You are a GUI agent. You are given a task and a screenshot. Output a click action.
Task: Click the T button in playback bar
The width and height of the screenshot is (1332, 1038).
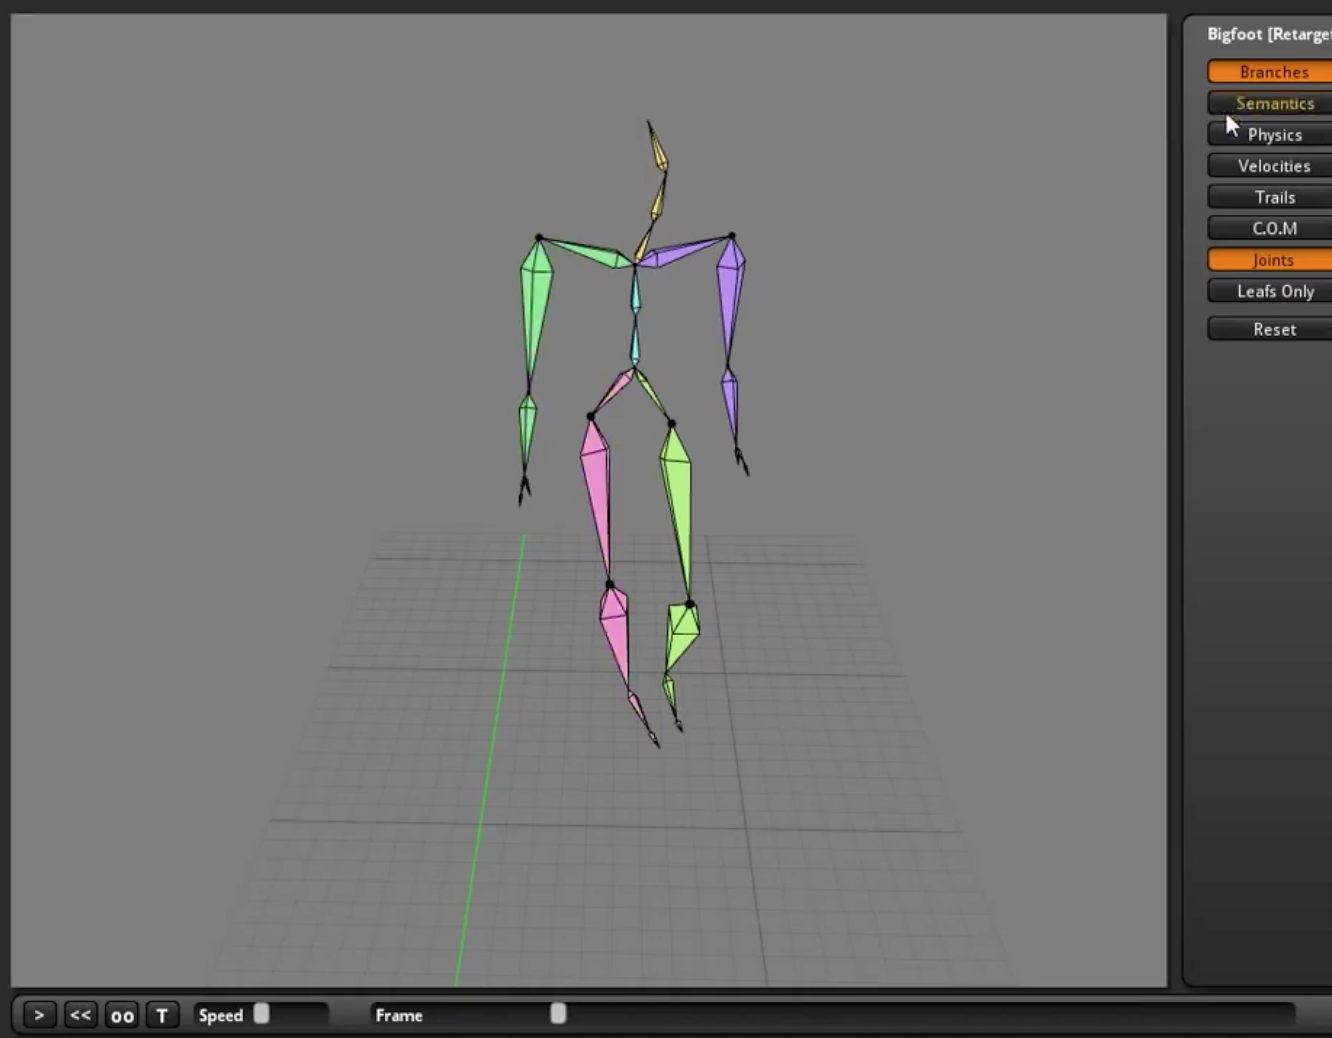(x=162, y=1015)
